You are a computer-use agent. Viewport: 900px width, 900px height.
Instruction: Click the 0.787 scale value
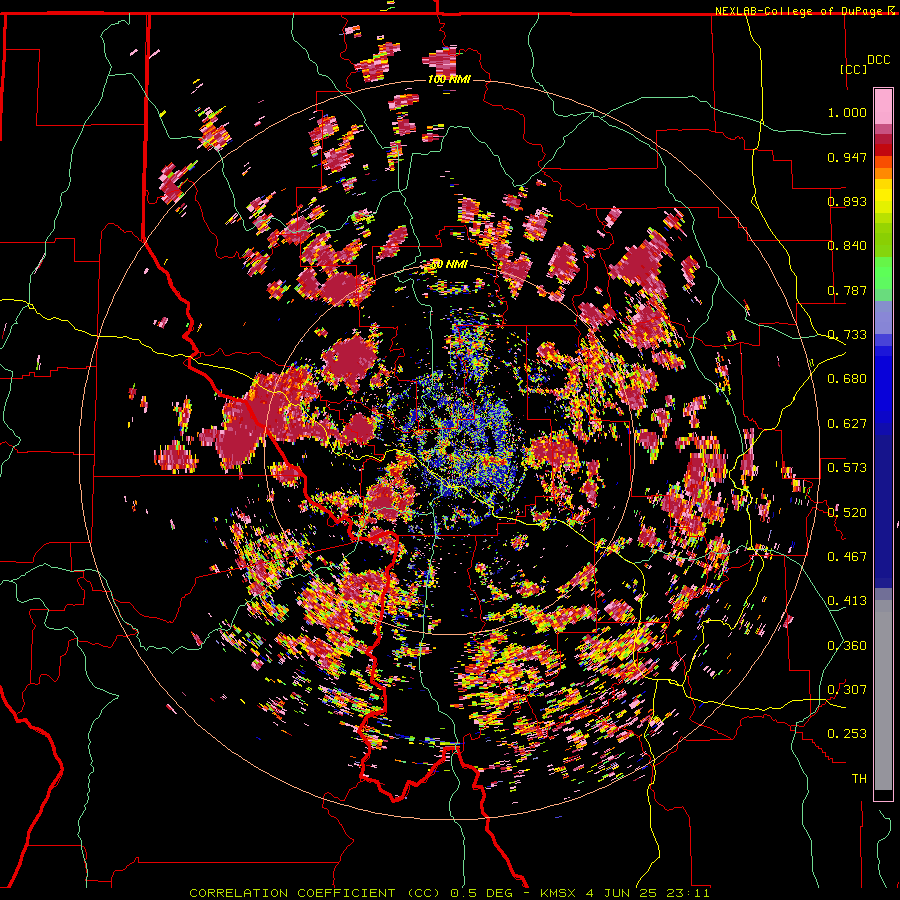847,290
